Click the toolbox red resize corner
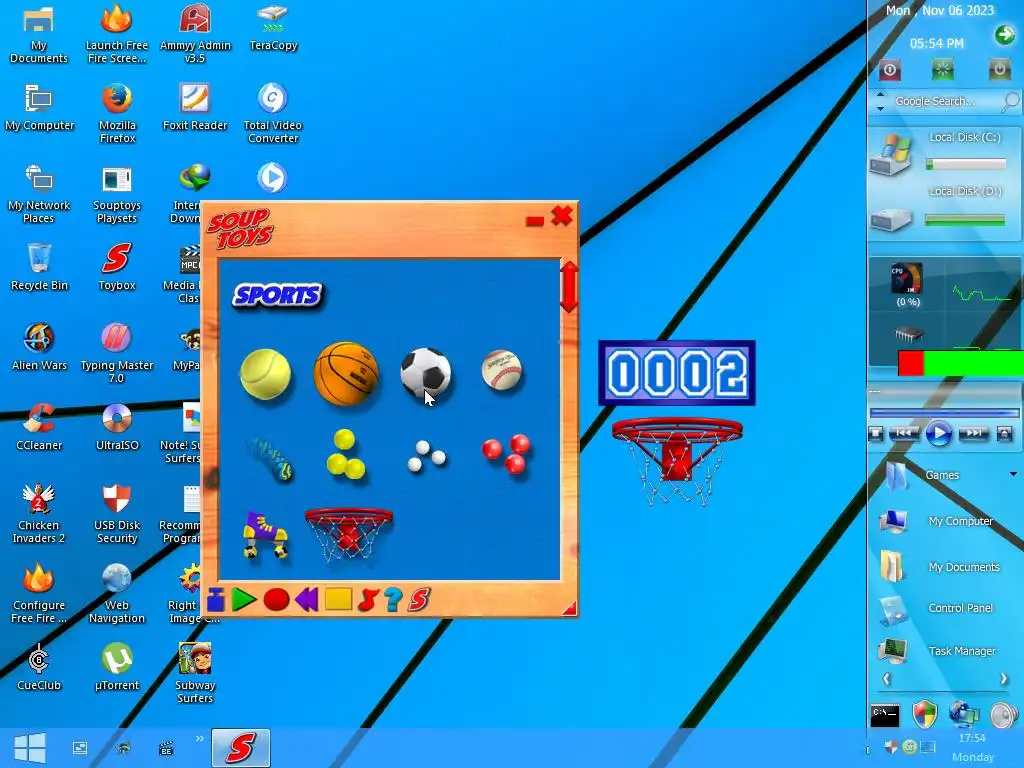The image size is (1024, 768). coord(569,609)
